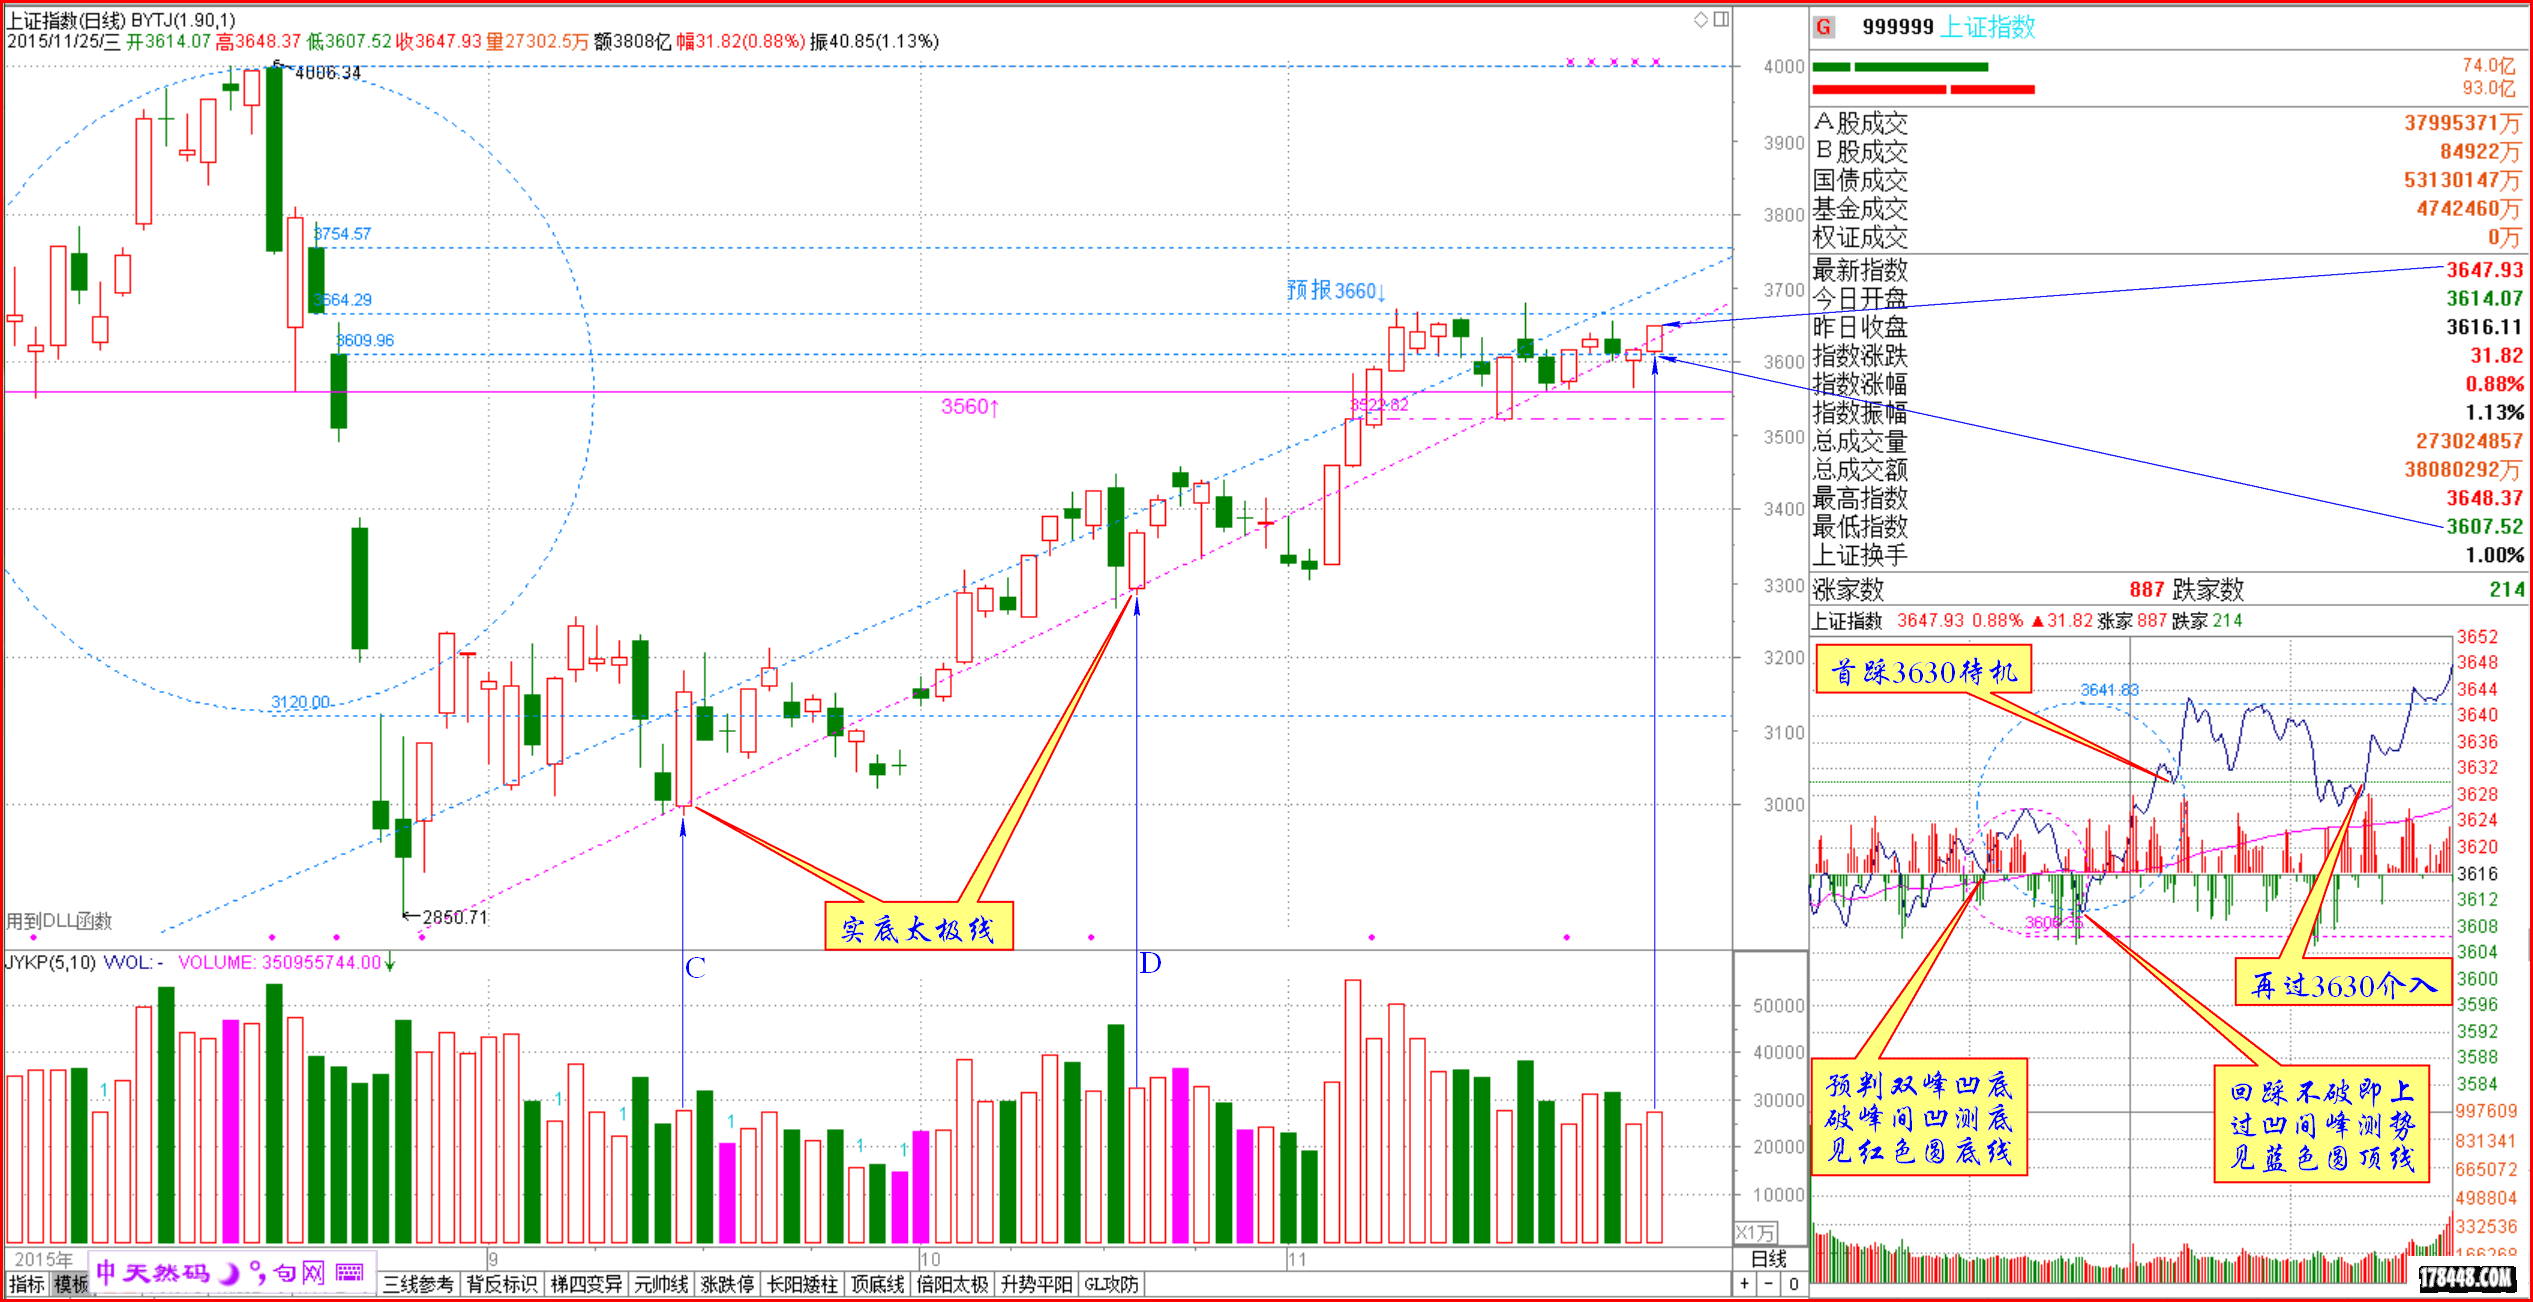Click the 涨家数 value 887

[x=2147, y=589]
